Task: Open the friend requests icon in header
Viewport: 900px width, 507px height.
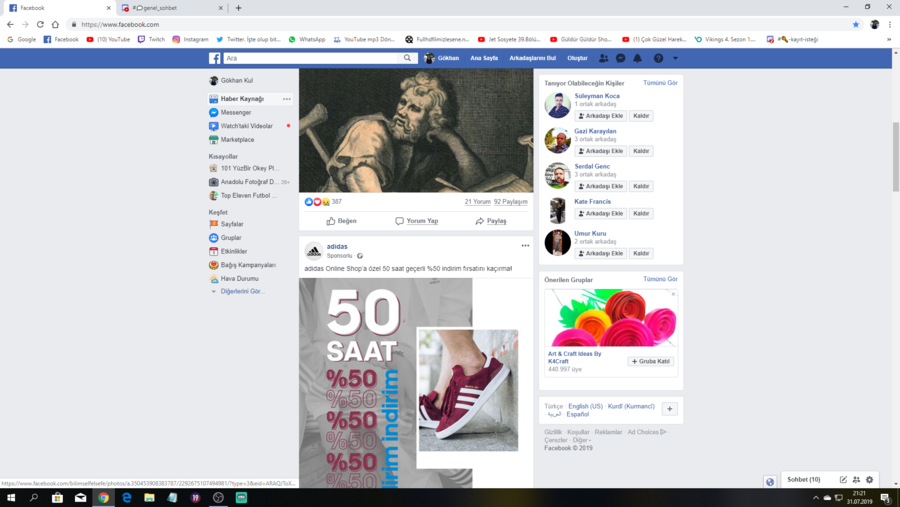Action: [603, 58]
